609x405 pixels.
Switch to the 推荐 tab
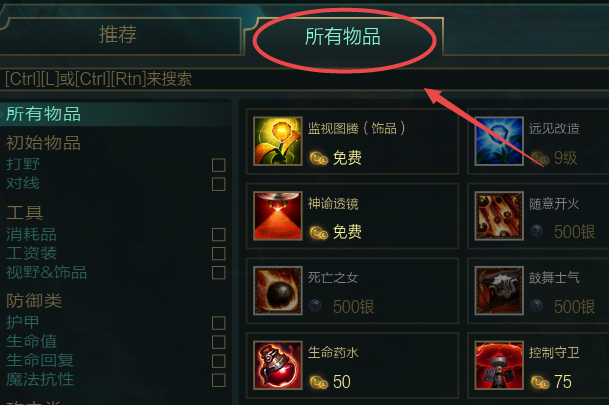tap(118, 35)
